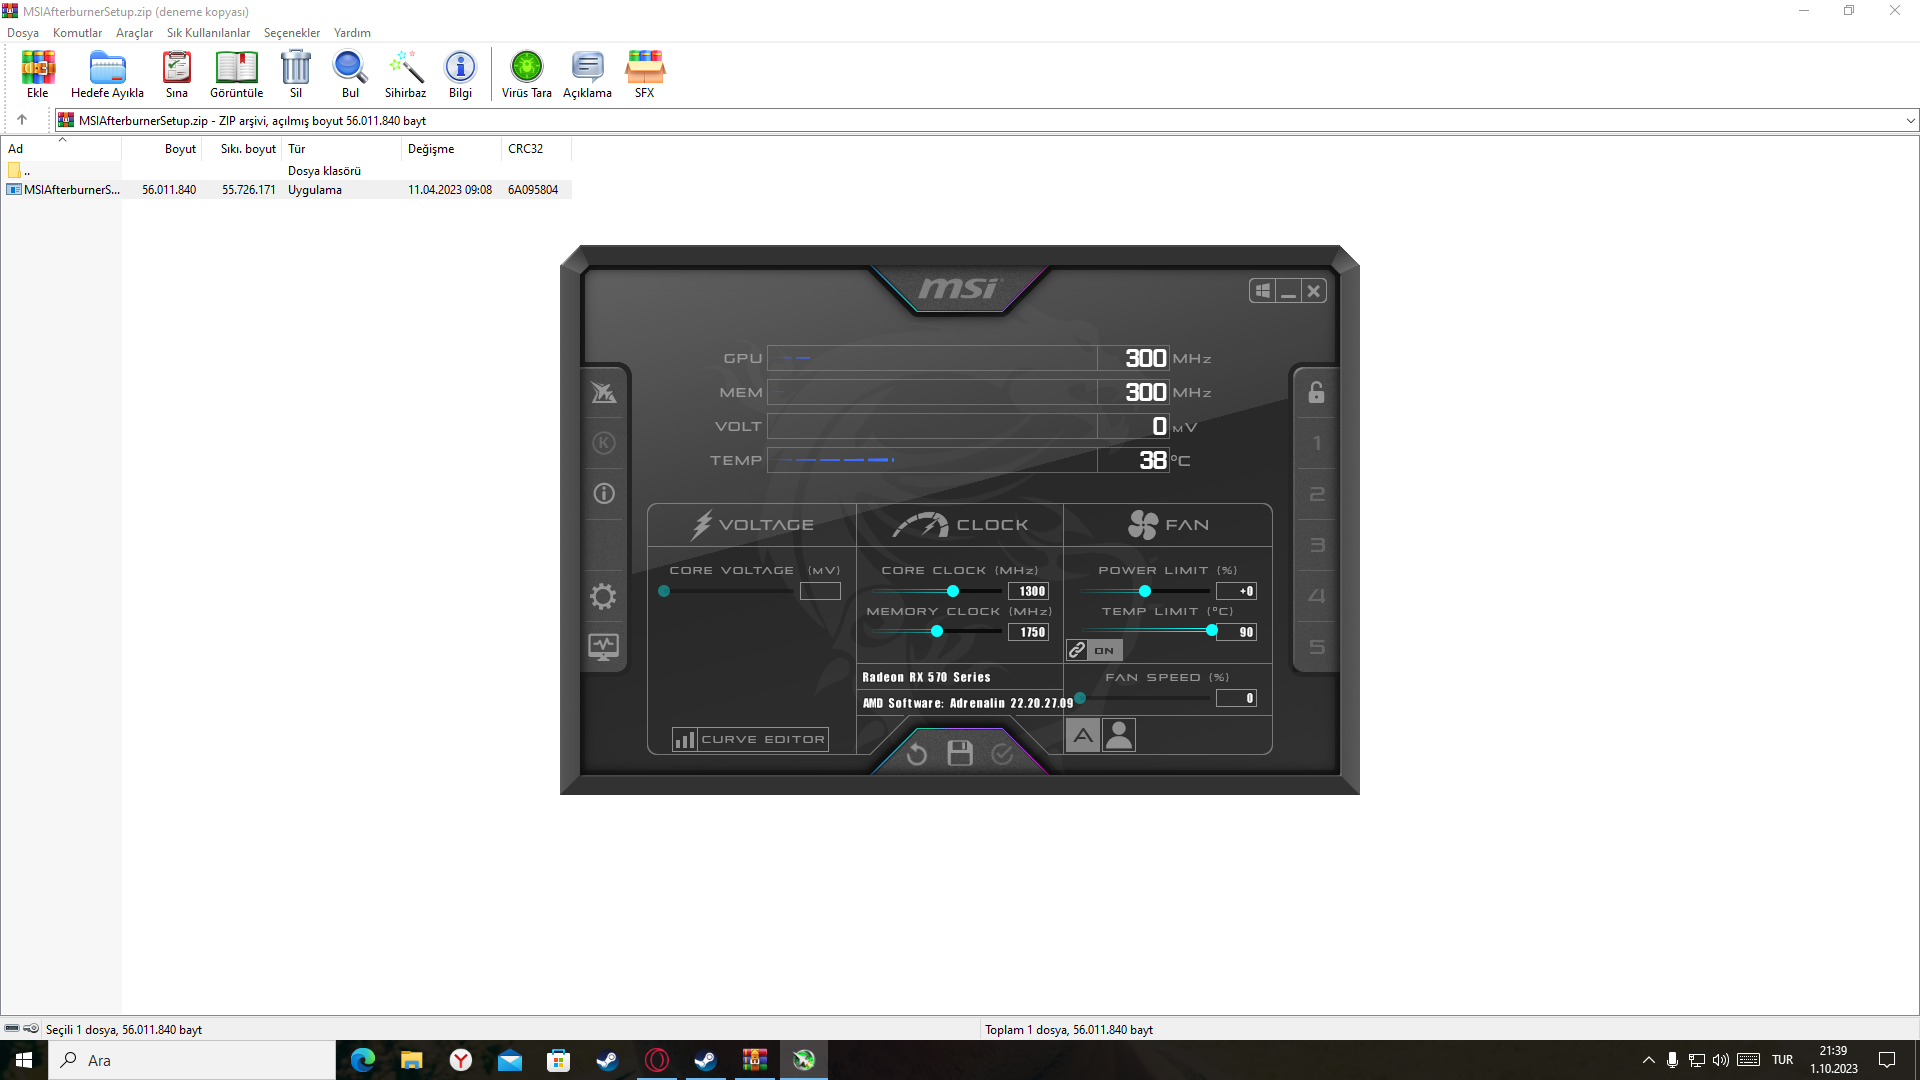Toggle the user-defined fan control icon
The image size is (1920, 1080).
point(1119,735)
